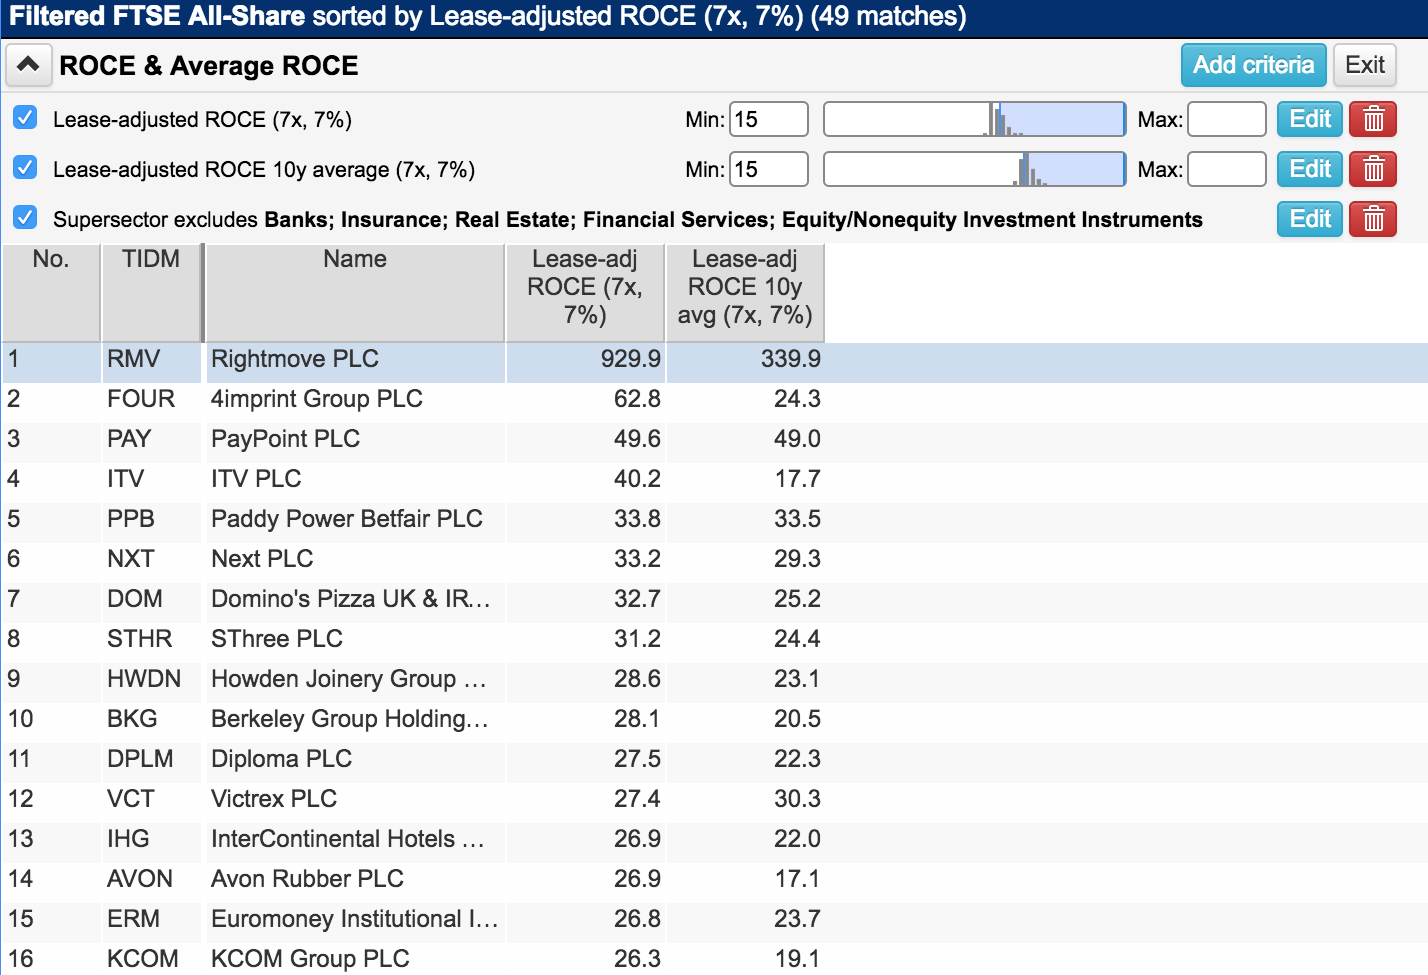Click the VCT ticker cell
Screen dimensions: 1428x975
[x=131, y=799]
